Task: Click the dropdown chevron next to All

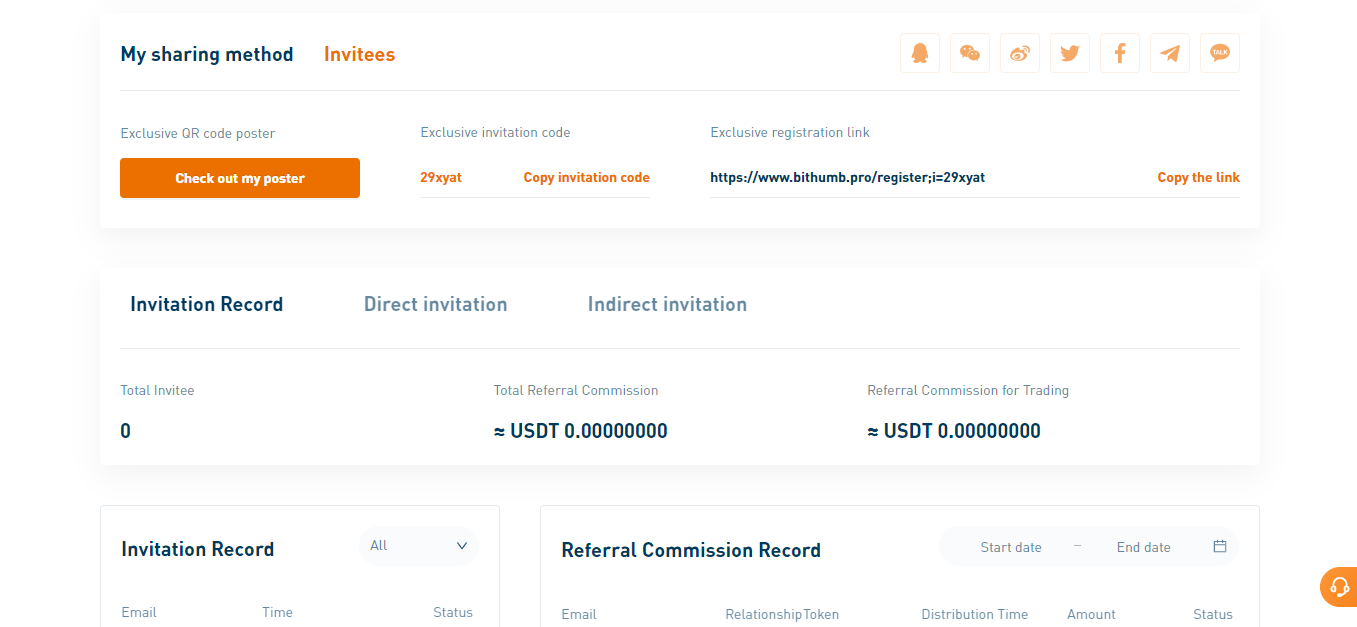Action: click(462, 546)
